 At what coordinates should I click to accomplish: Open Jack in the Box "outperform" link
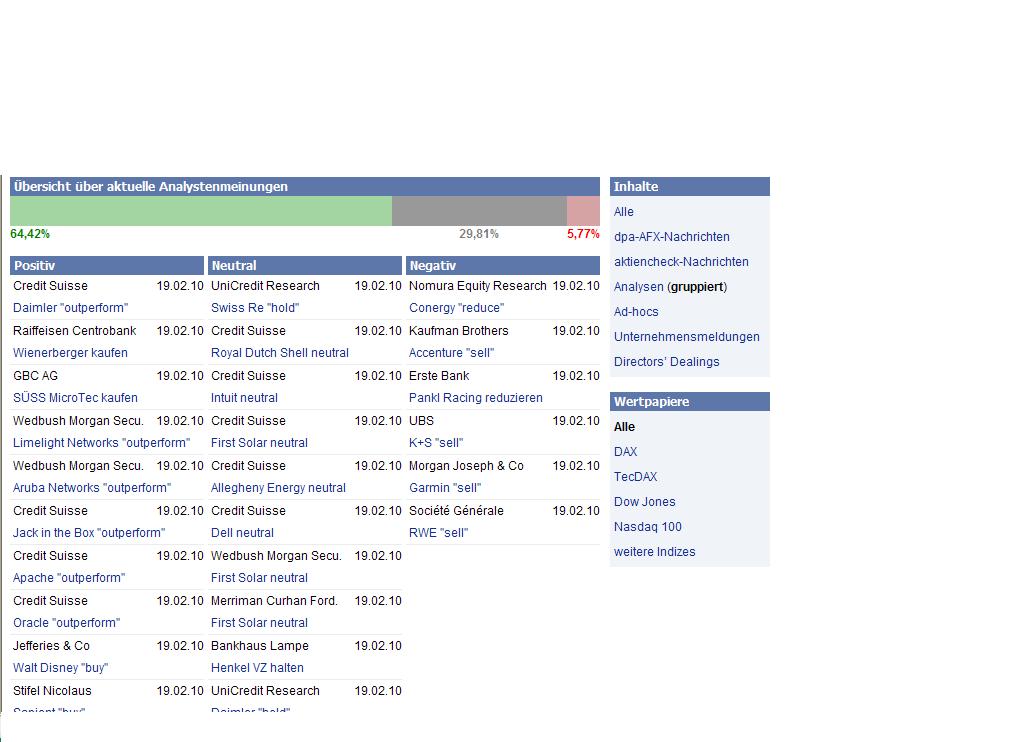tap(89, 533)
